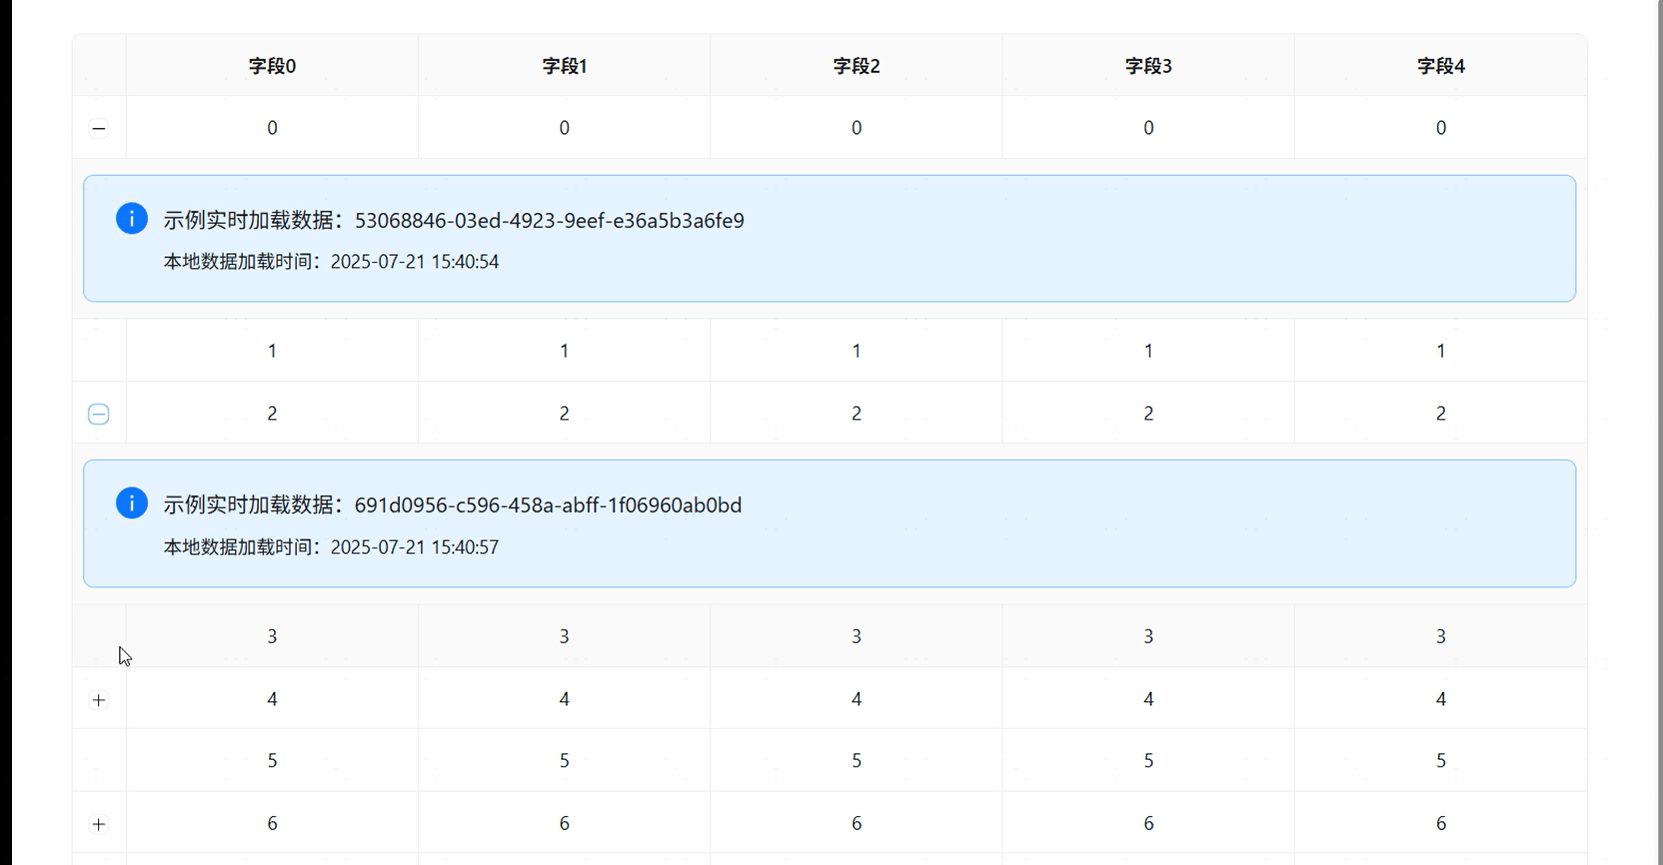Click the 字段4 column header
The image size is (1663, 865).
[1441, 66]
